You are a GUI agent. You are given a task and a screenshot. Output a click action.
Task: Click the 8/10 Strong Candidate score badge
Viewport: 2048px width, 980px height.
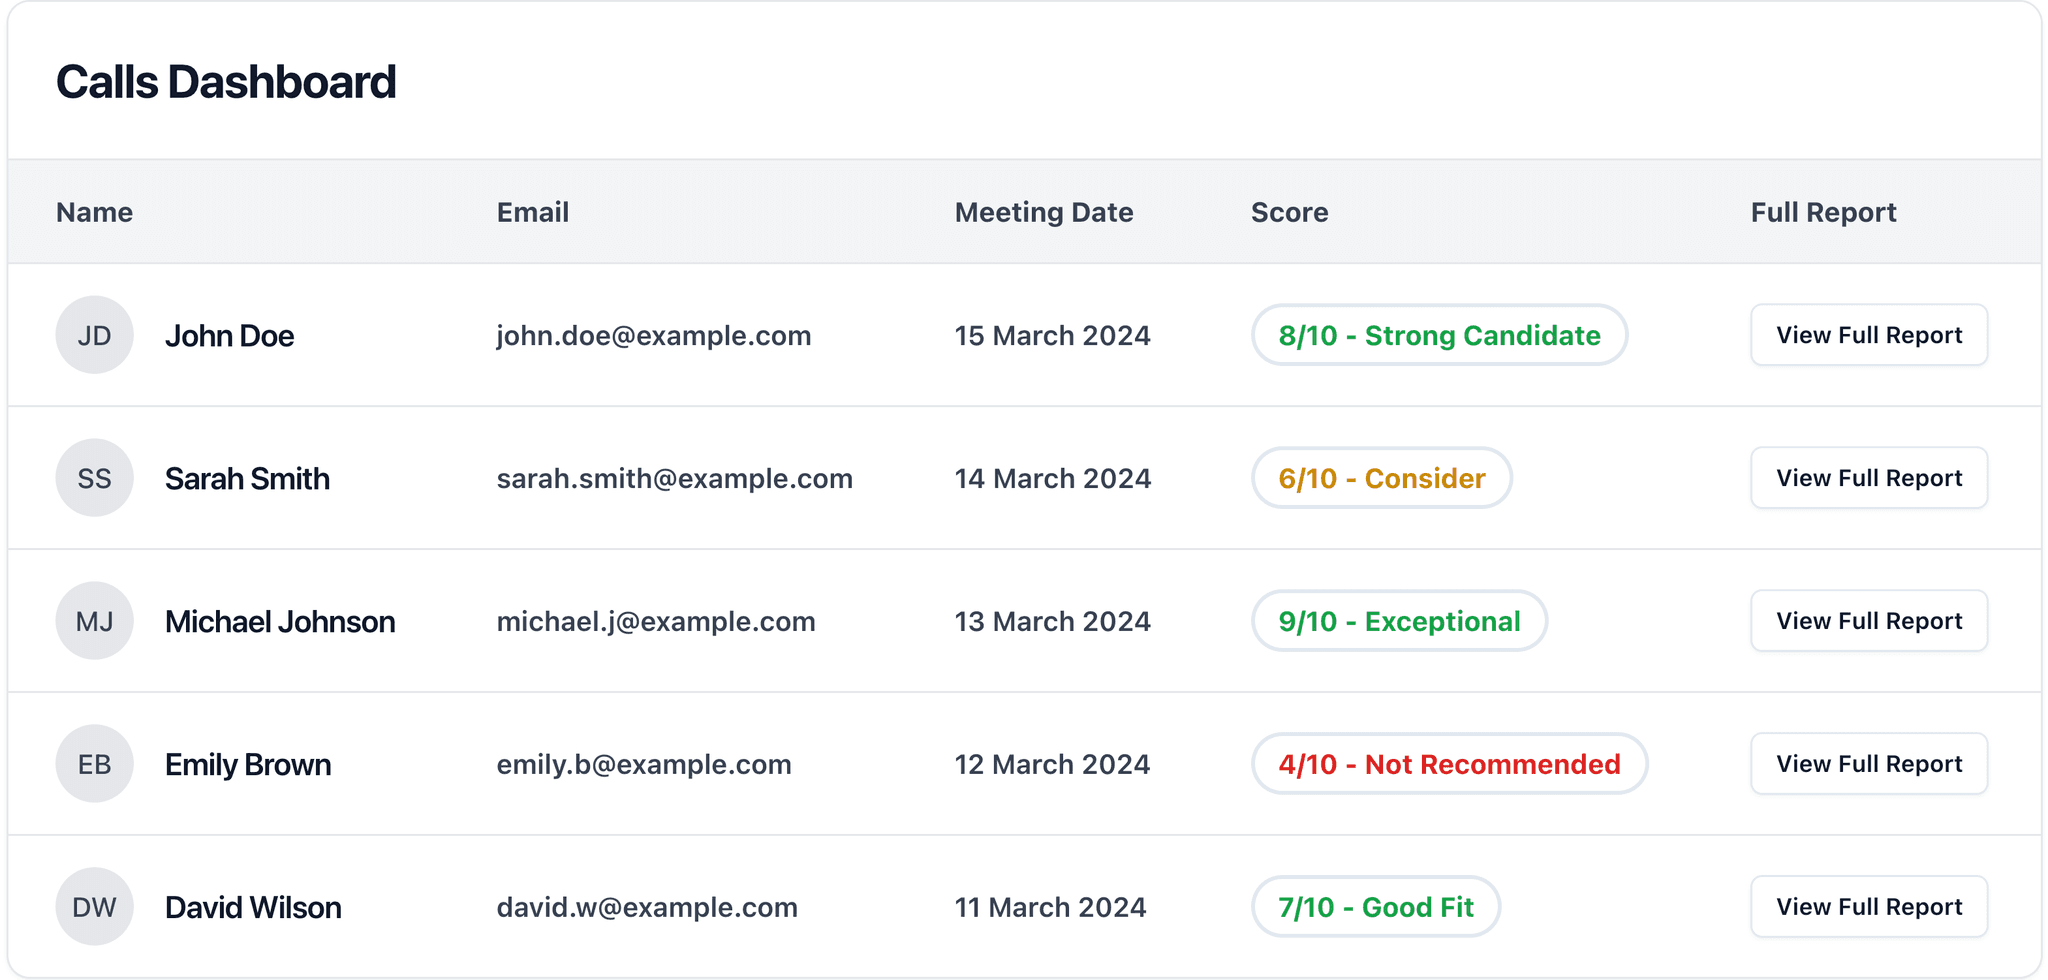coord(1440,335)
